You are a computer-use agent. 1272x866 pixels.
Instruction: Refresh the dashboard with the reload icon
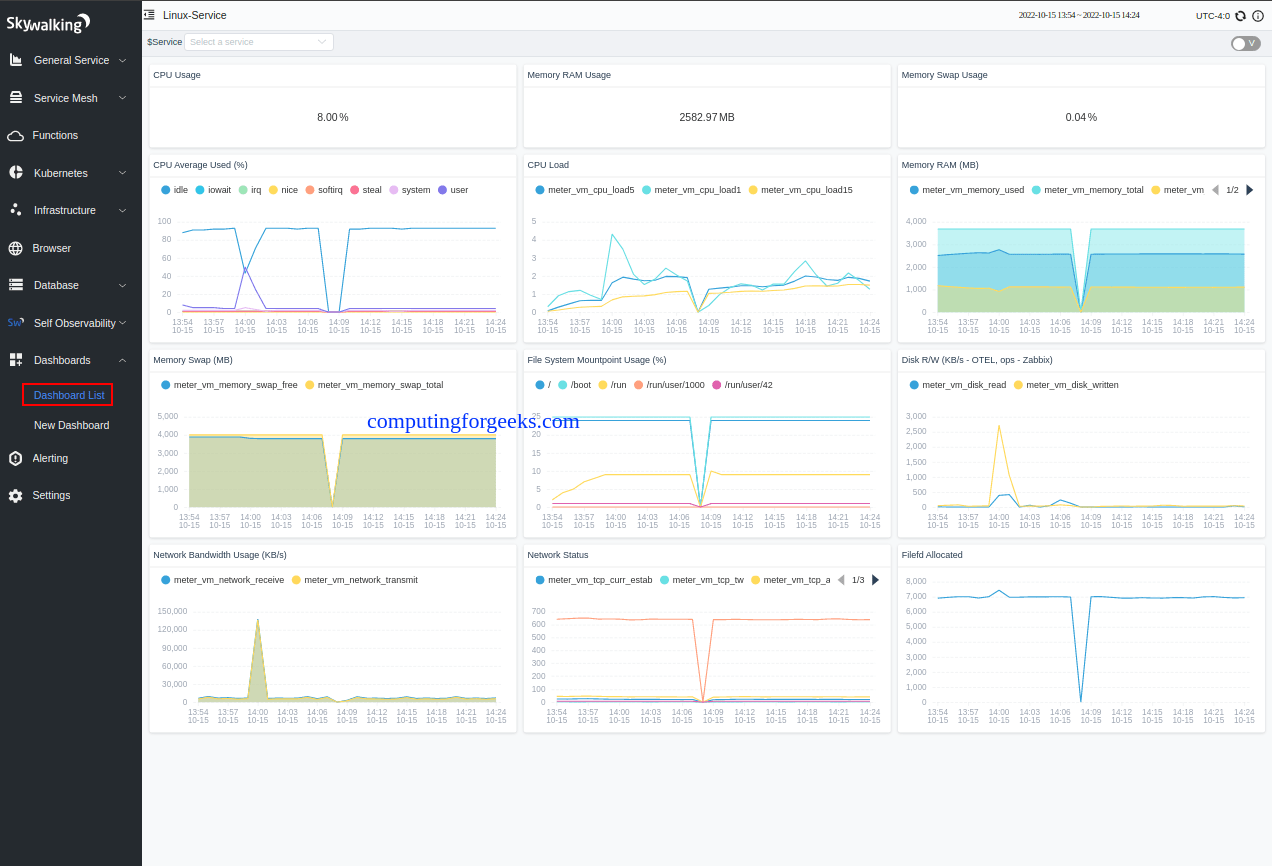(x=1240, y=15)
